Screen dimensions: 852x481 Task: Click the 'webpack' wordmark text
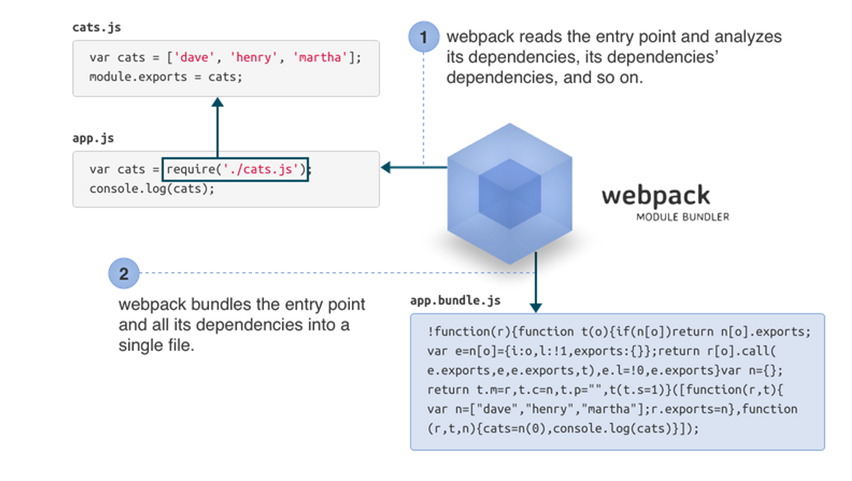(x=656, y=195)
